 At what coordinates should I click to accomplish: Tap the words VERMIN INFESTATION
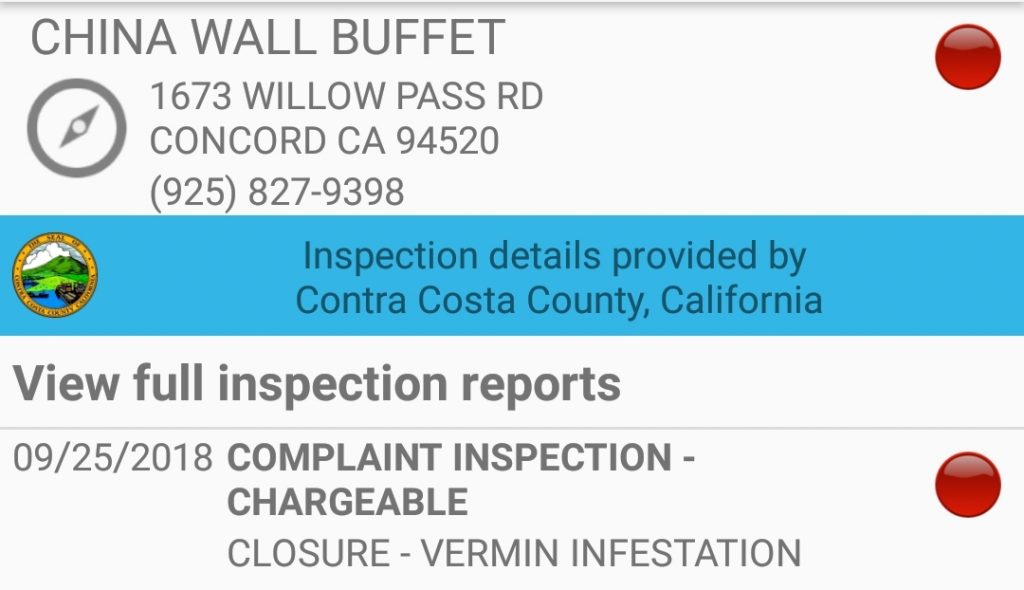611,553
